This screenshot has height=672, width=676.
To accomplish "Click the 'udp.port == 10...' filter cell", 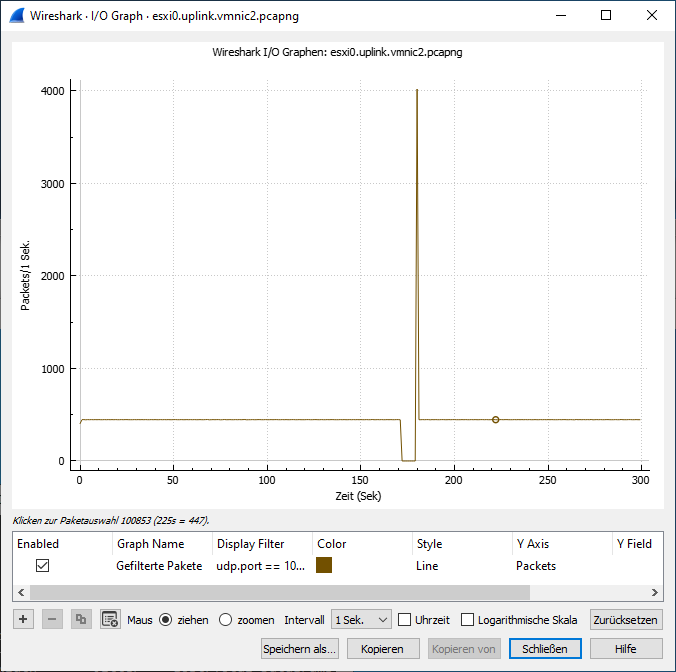I will pyautogui.click(x=260, y=566).
